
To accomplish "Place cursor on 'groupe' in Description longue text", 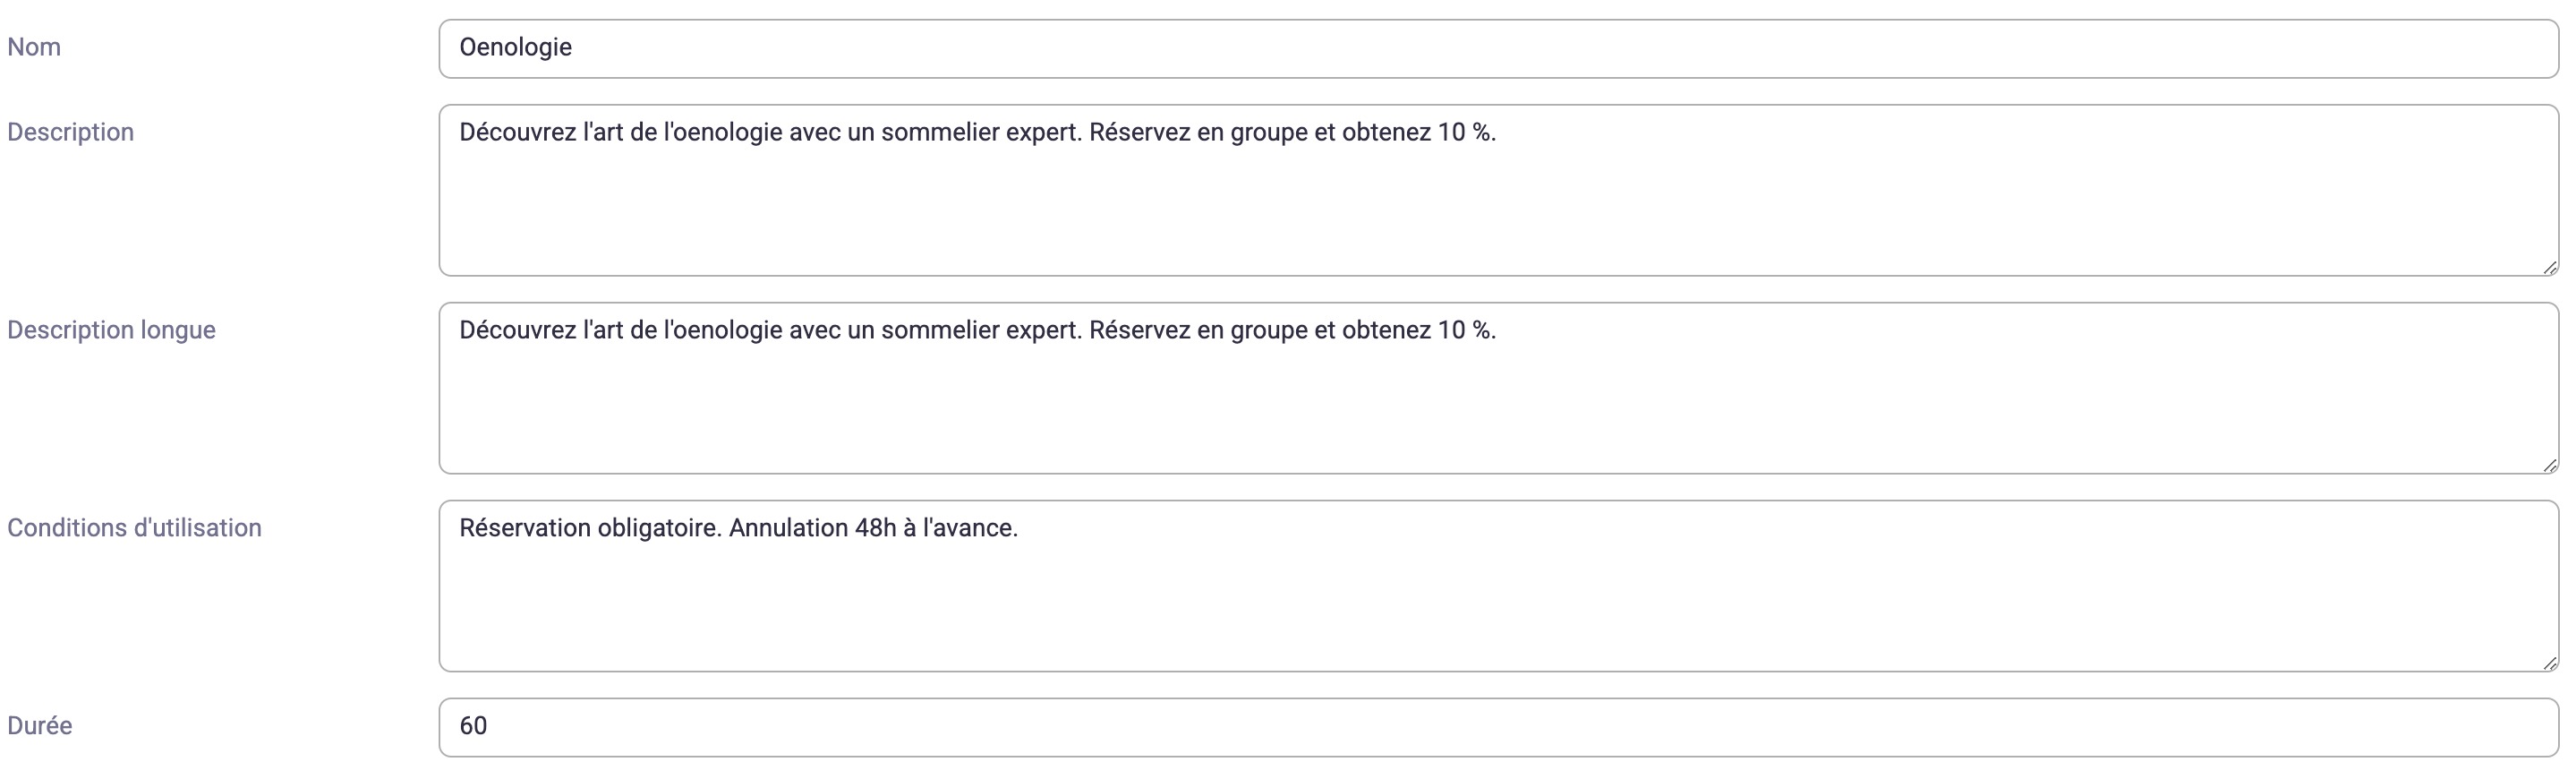I will (1268, 331).
